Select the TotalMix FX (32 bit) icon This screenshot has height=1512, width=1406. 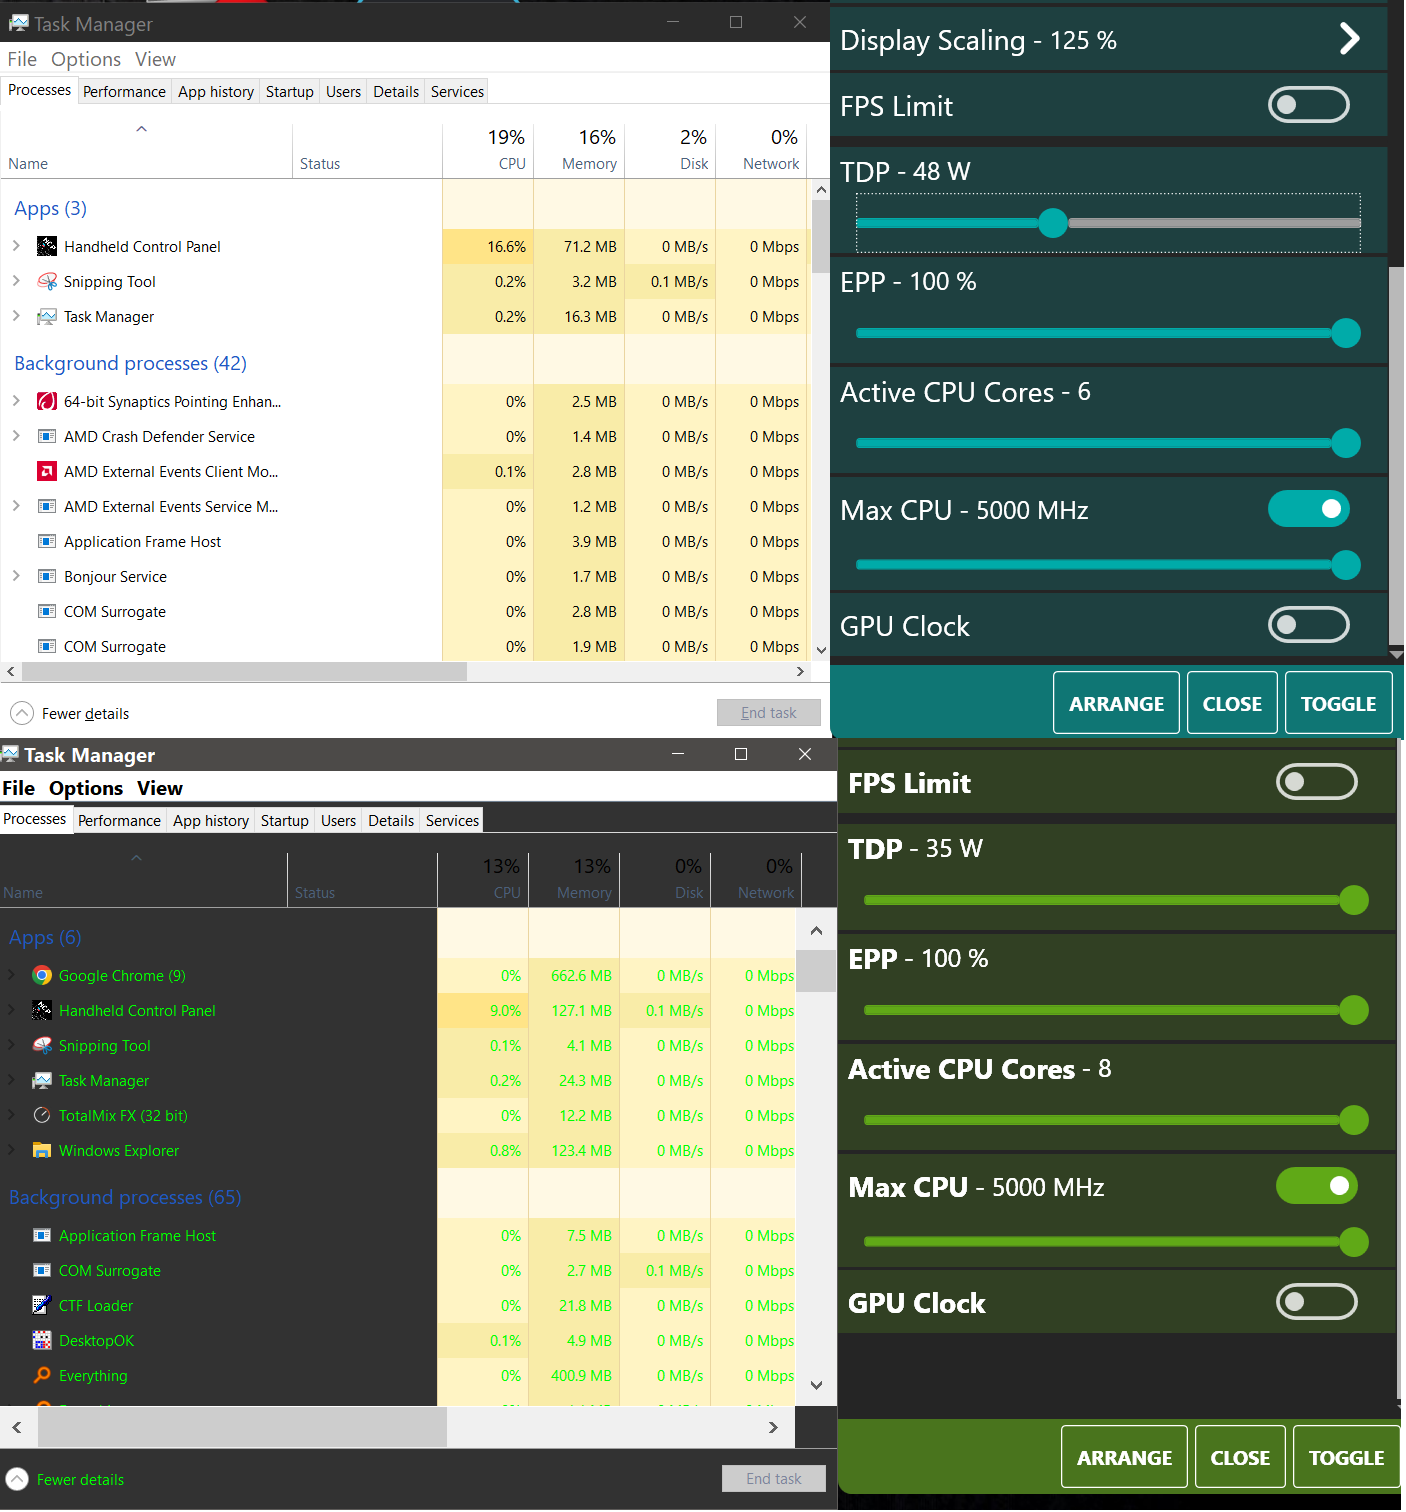[41, 1115]
